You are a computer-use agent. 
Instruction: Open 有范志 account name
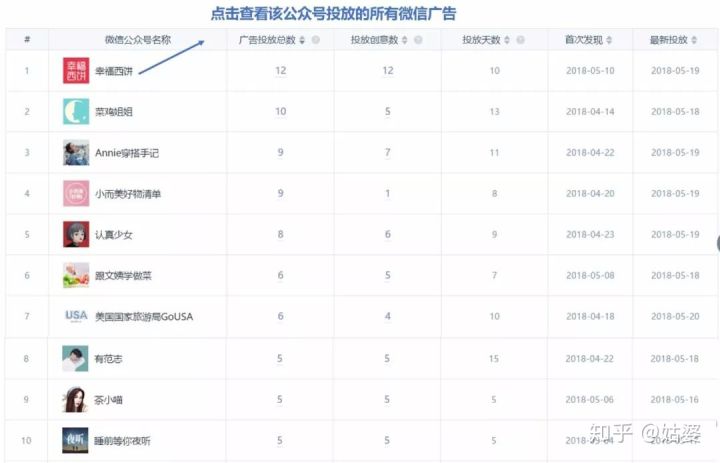(x=108, y=359)
